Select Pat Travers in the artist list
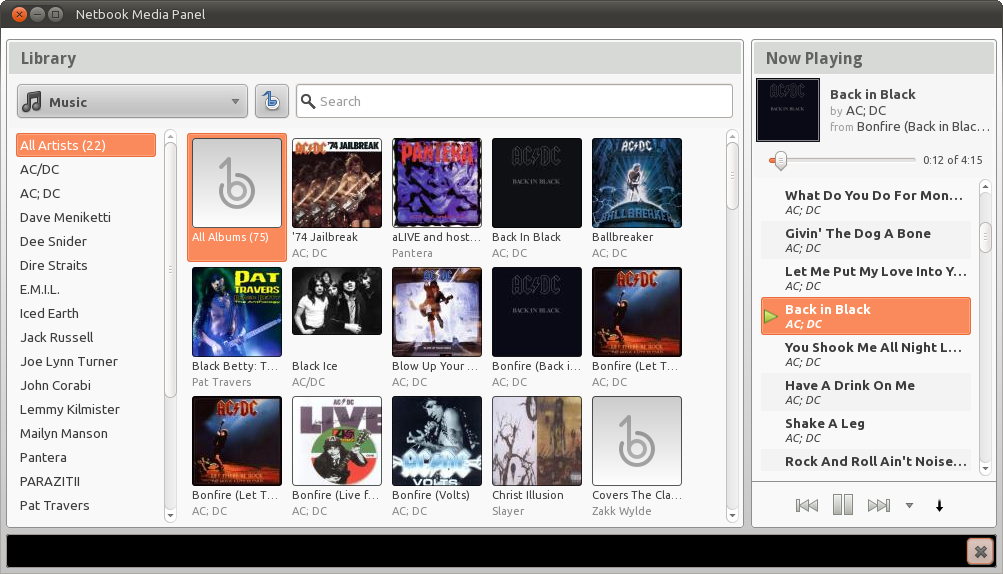The image size is (1003, 574). tap(86, 506)
